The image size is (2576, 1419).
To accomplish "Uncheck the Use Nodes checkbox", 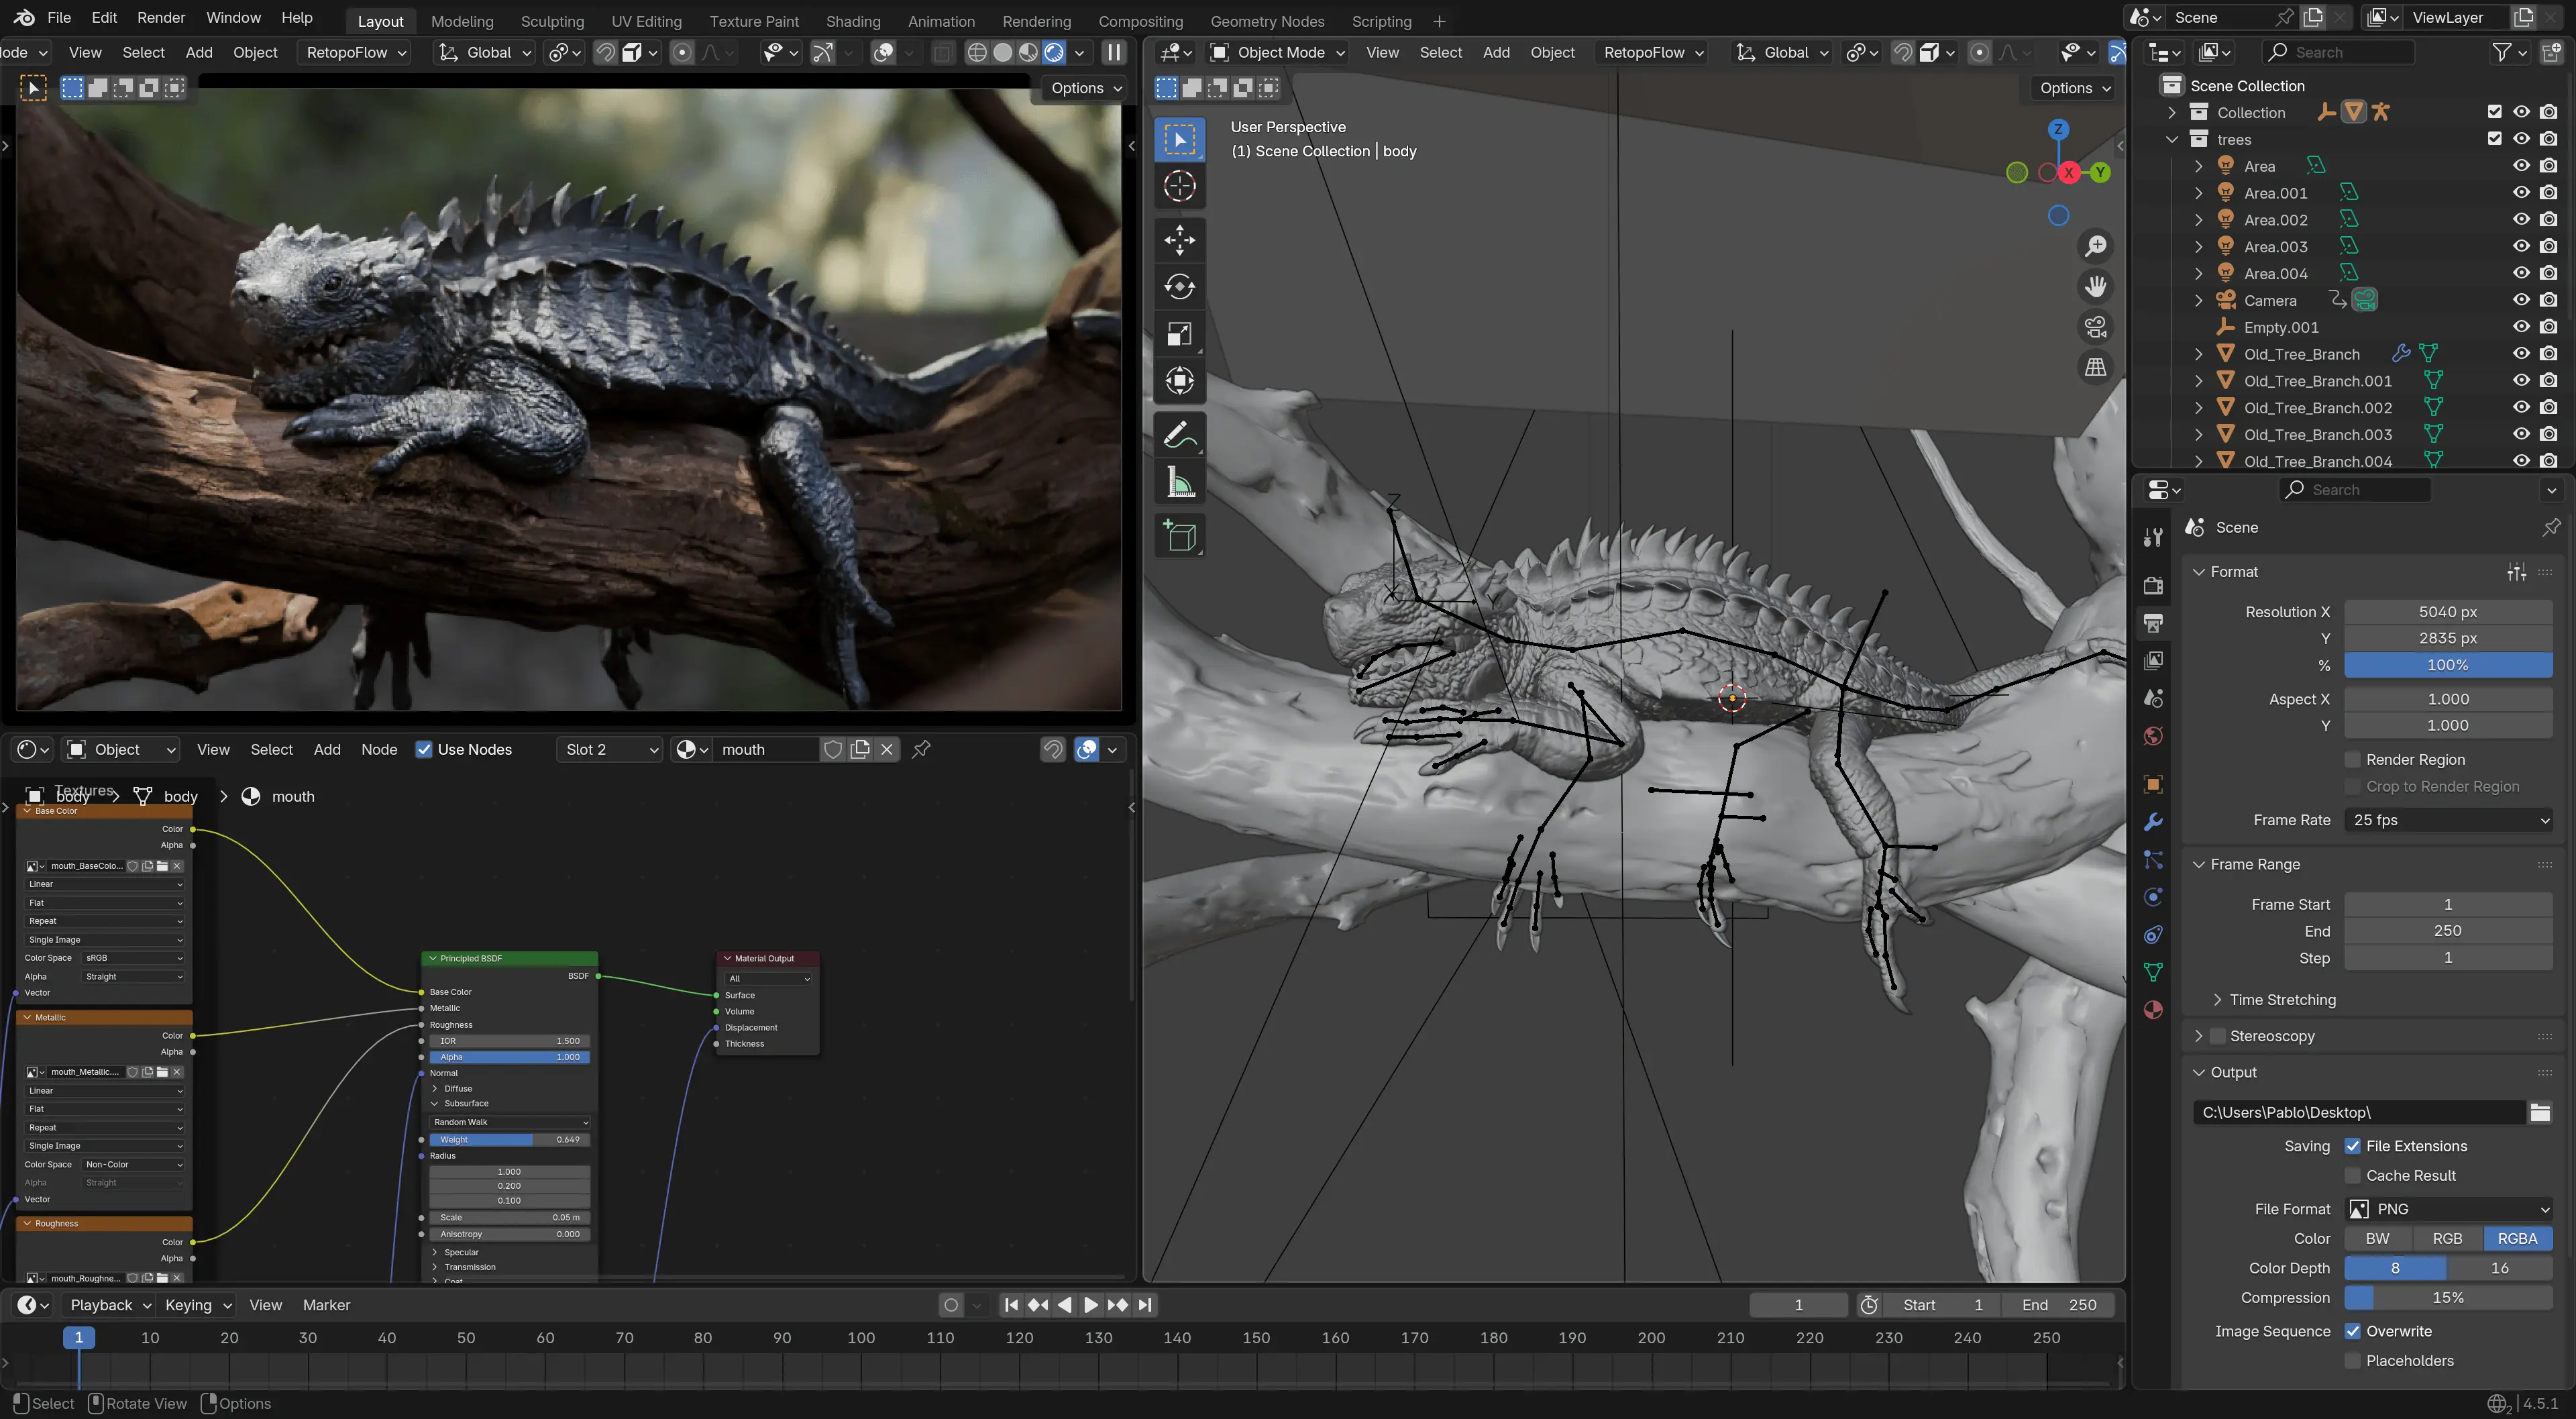I will click(424, 750).
